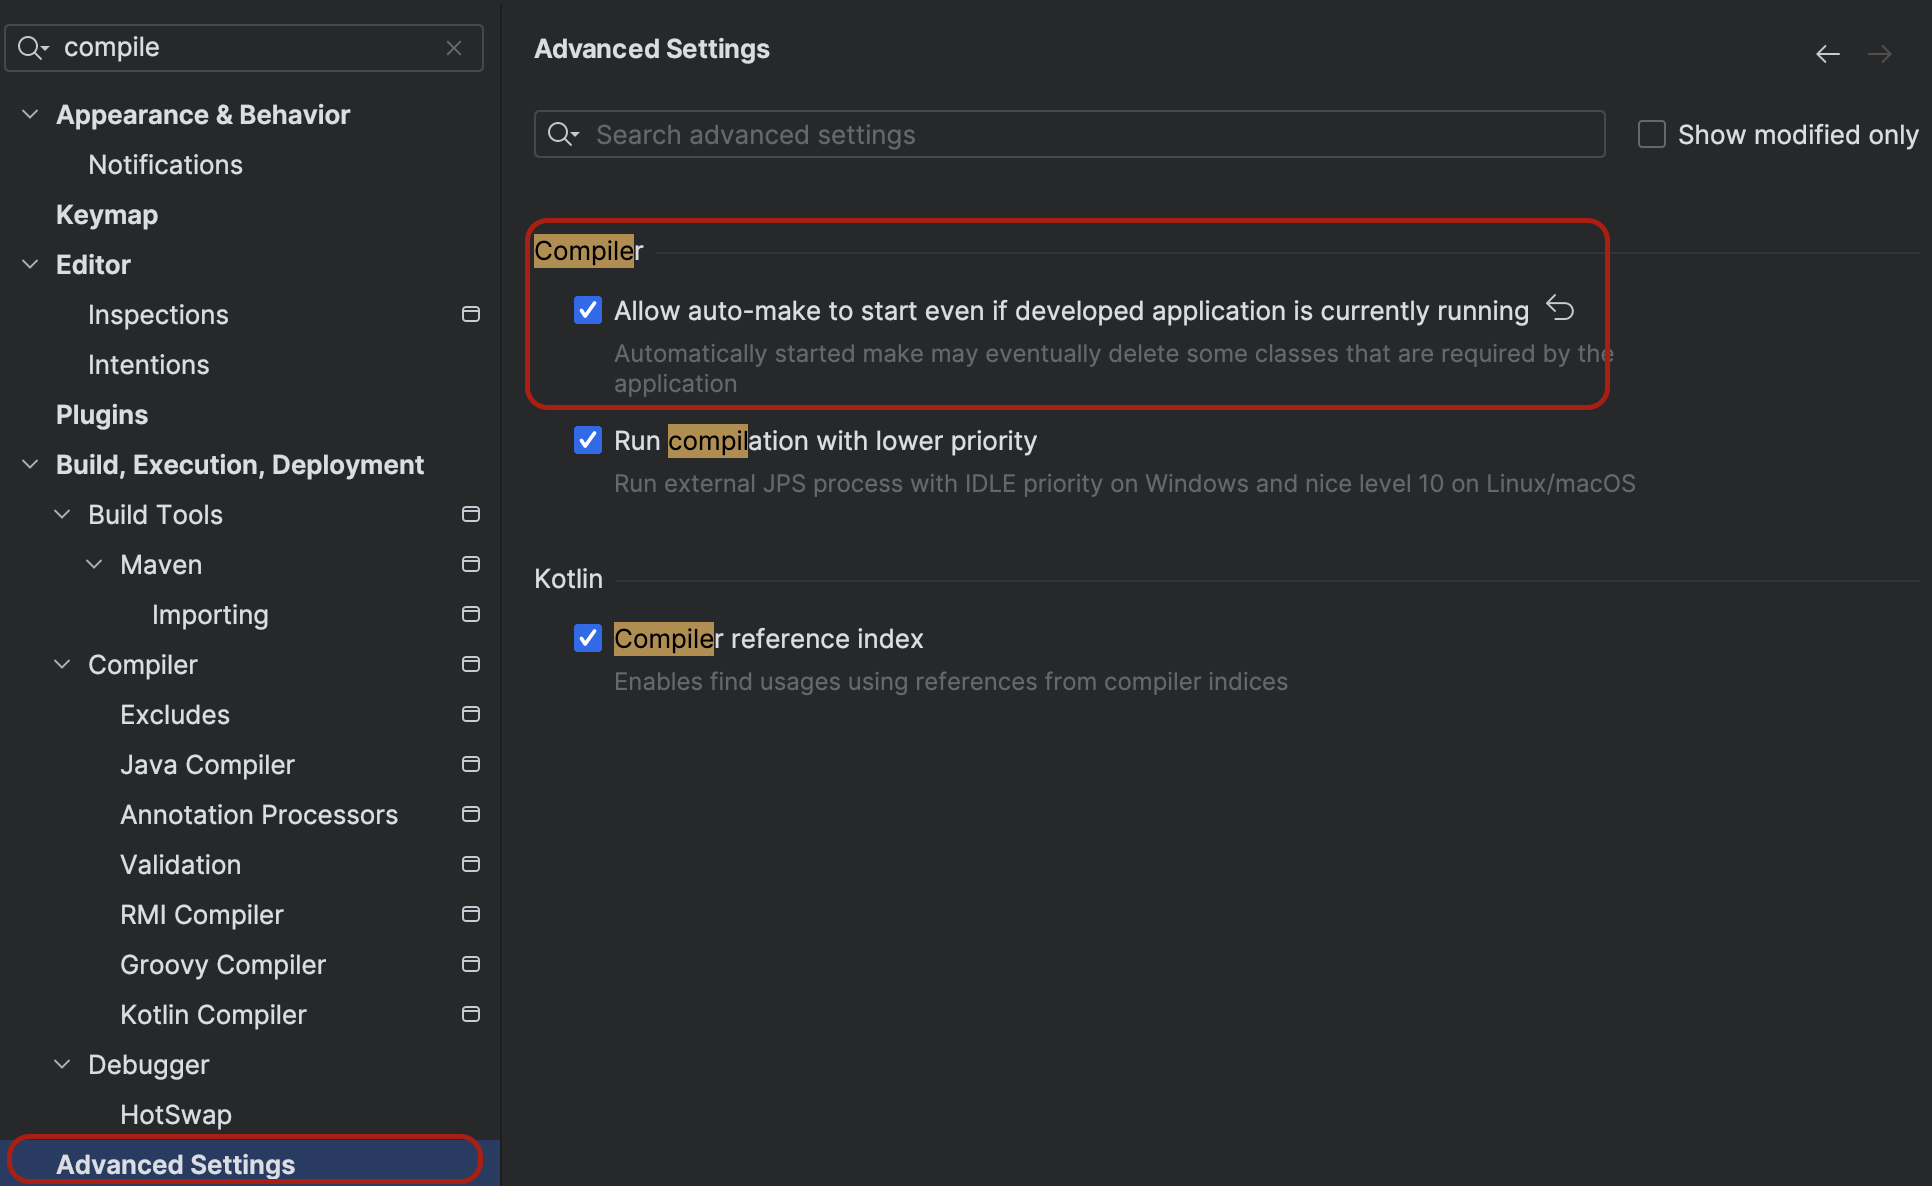Open Kotlin Compiler settings page

[x=213, y=1014]
